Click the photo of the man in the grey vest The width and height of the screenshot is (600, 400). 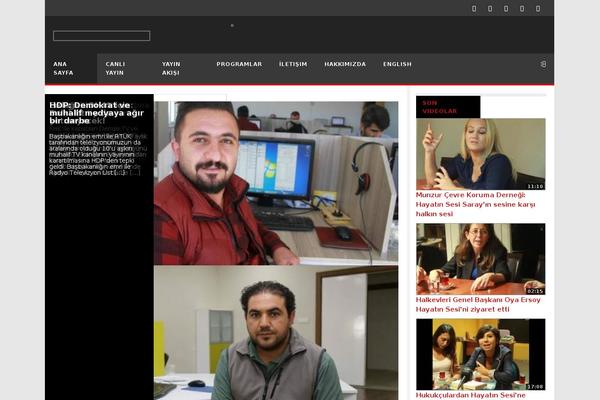pyautogui.click(x=276, y=333)
